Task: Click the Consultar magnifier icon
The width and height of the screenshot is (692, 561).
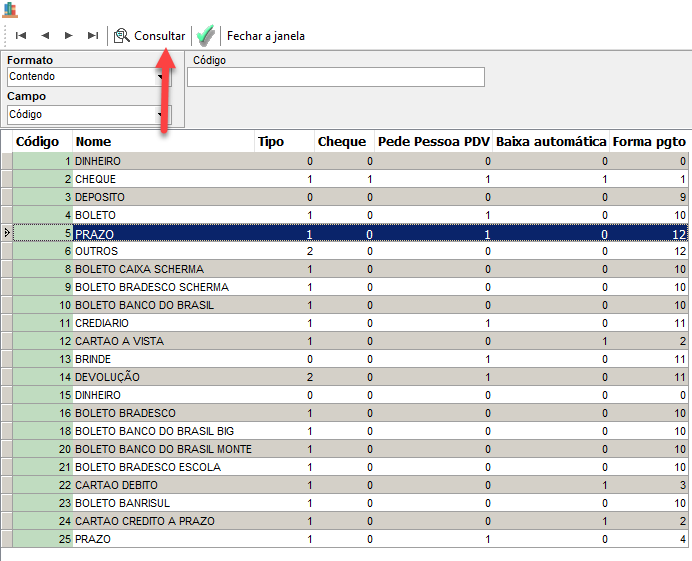Action: coord(122,36)
